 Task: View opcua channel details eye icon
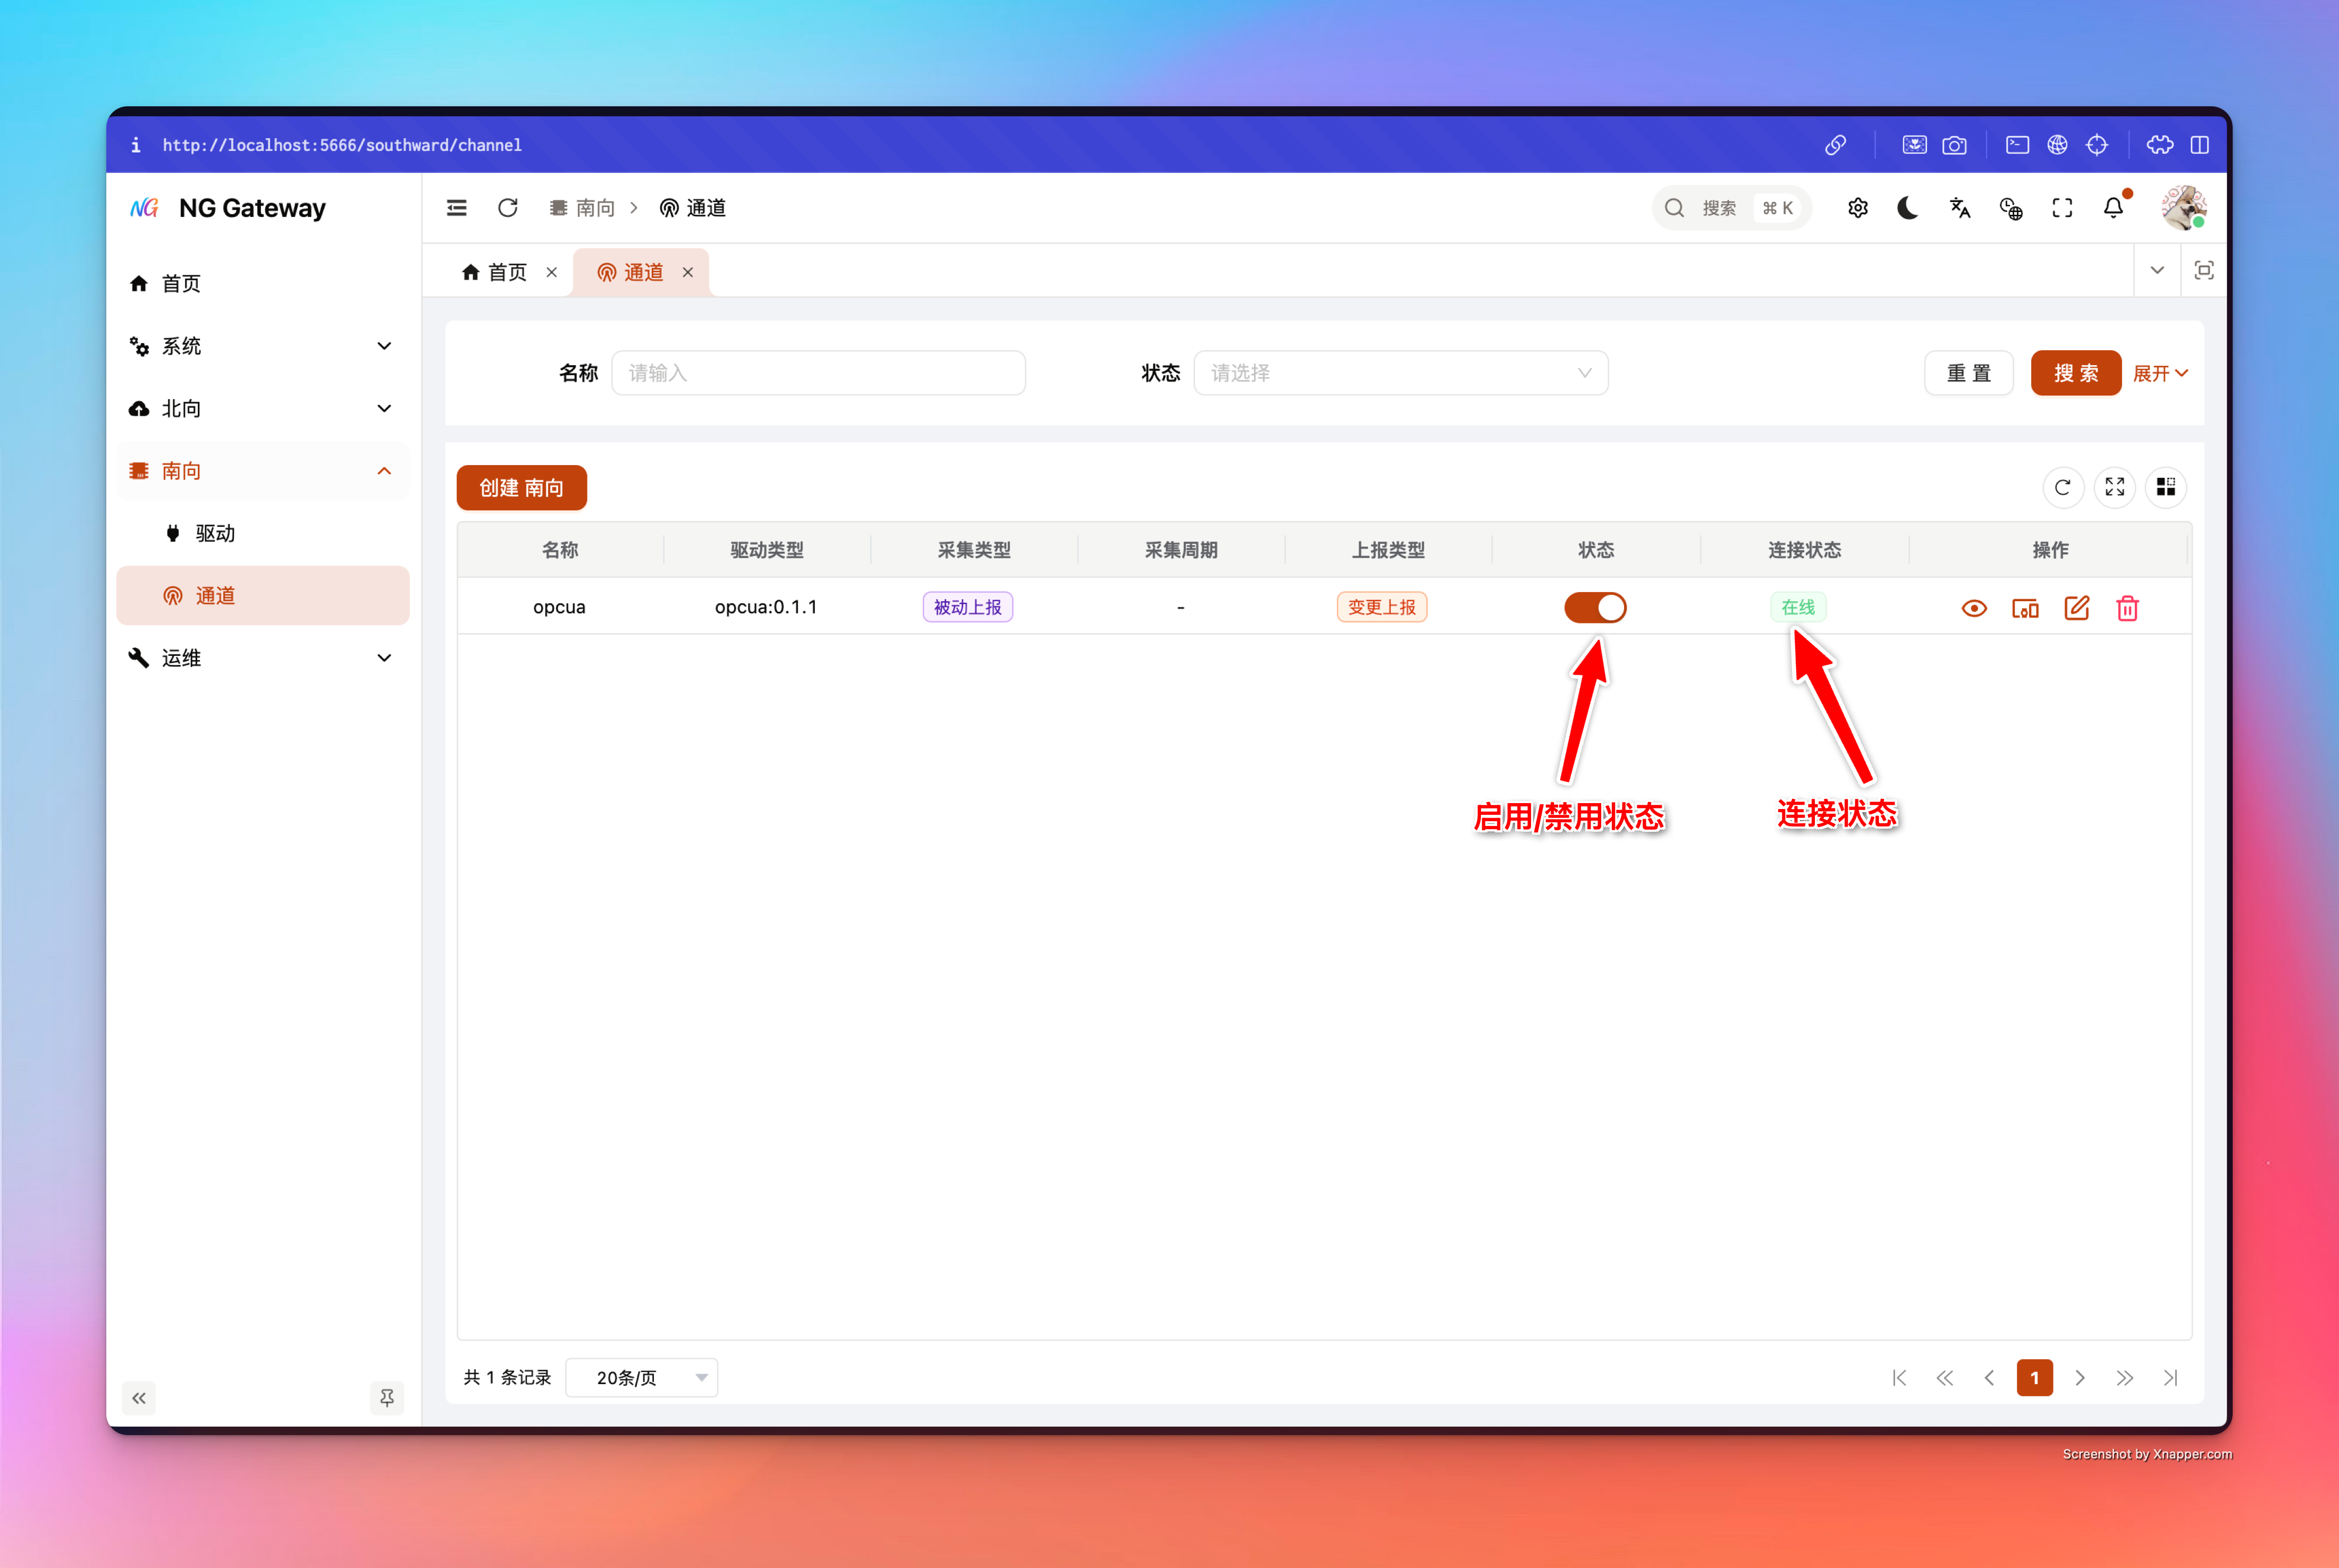(1974, 608)
